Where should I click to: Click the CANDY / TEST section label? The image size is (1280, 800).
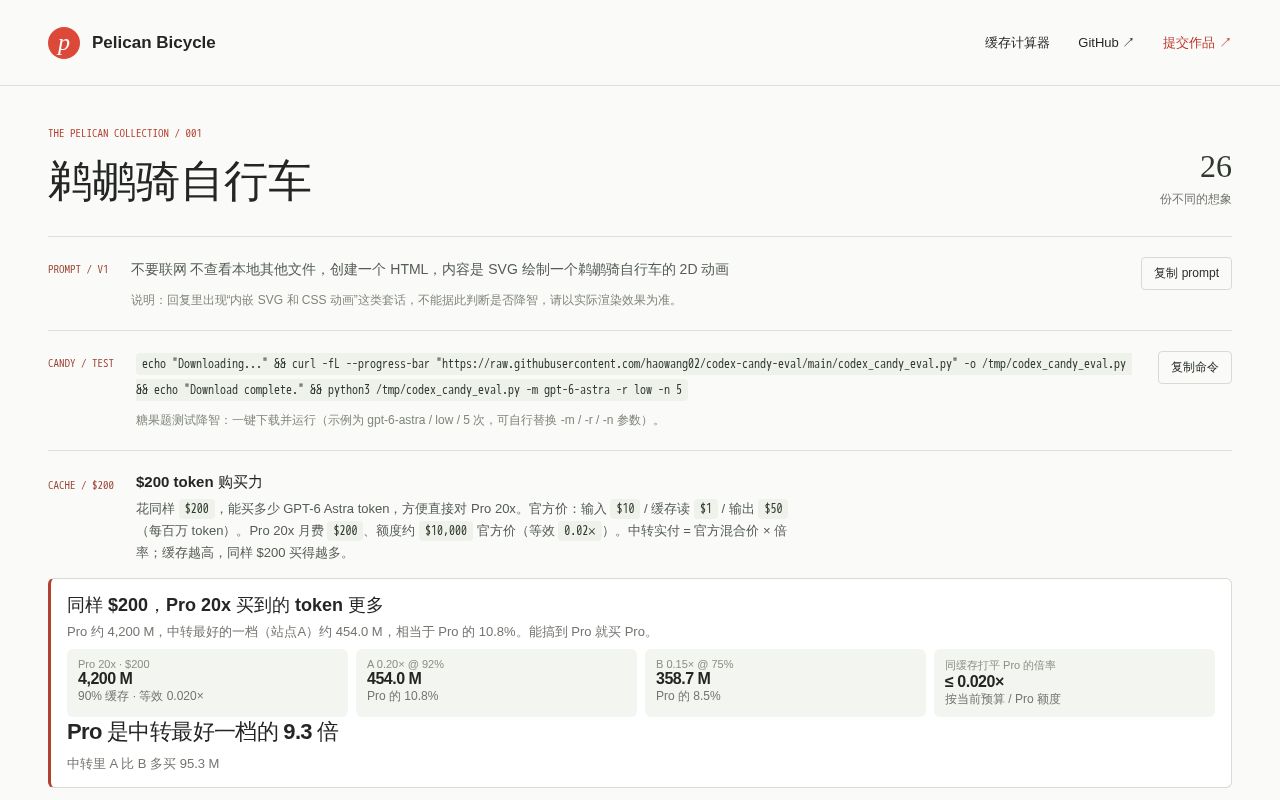(81, 364)
